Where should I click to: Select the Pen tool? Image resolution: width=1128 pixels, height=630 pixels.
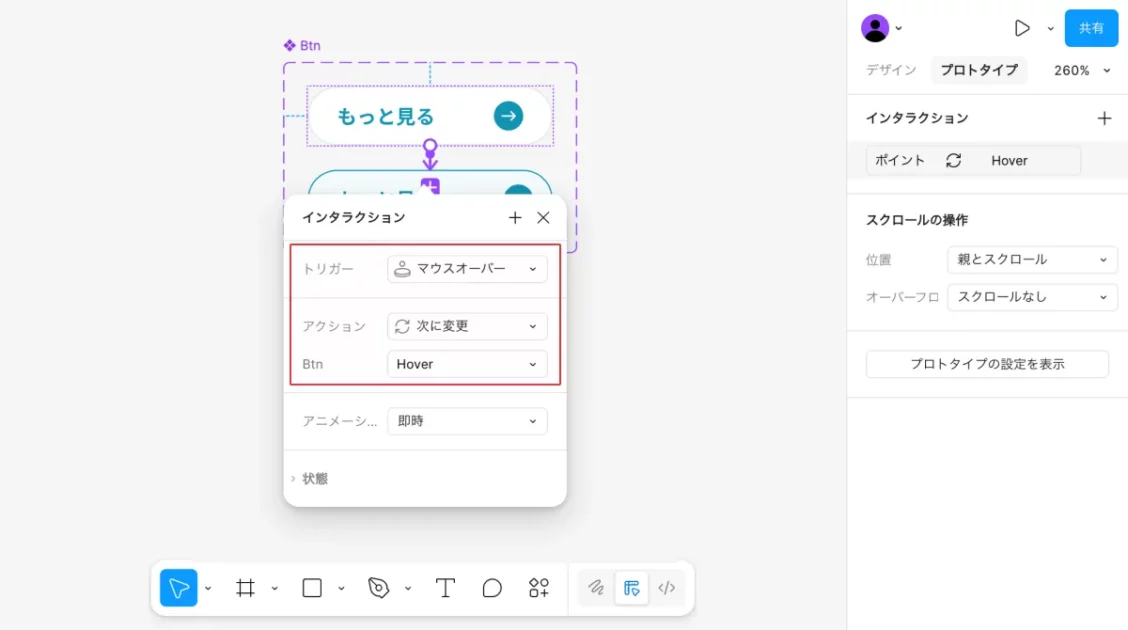pos(379,588)
